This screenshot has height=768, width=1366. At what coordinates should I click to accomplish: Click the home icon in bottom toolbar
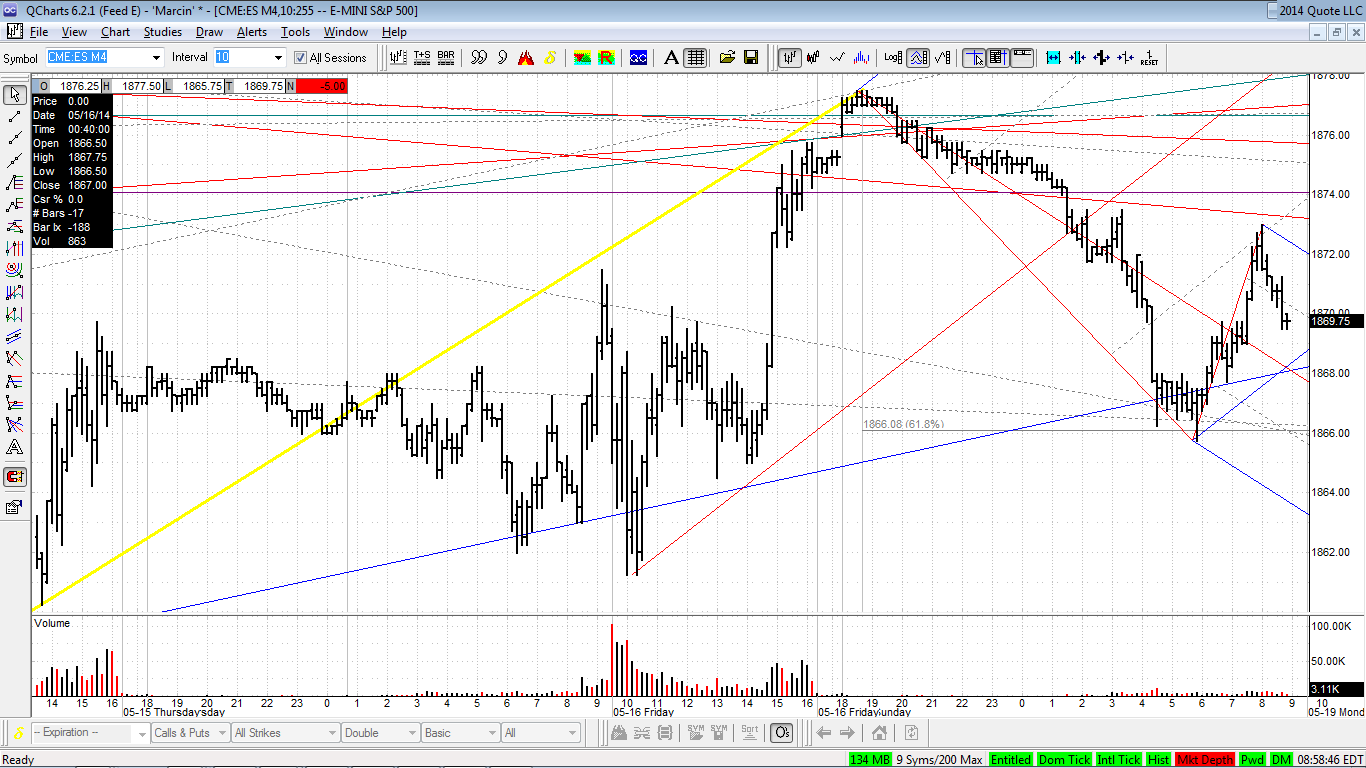879,733
